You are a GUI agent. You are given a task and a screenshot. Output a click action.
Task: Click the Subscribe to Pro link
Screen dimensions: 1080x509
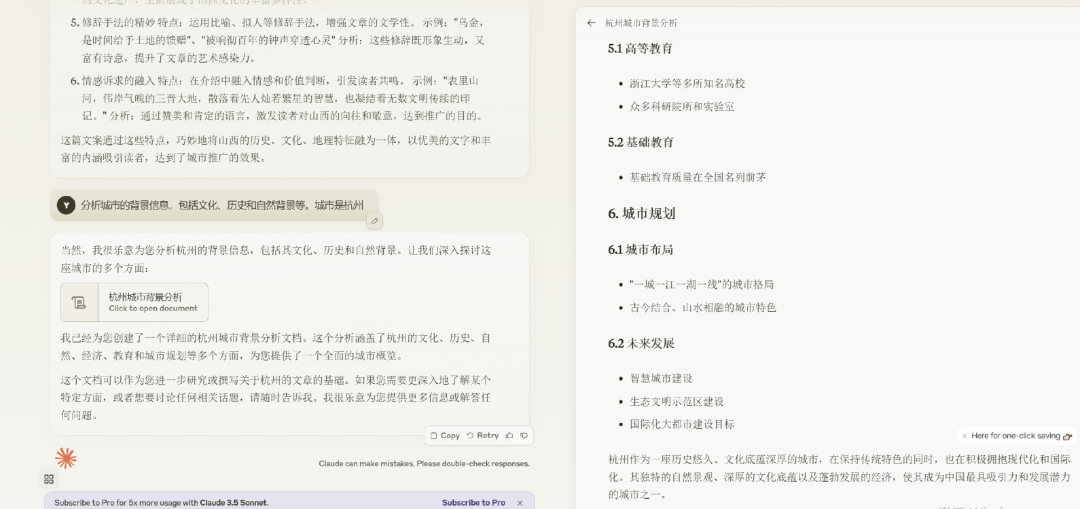pos(473,503)
